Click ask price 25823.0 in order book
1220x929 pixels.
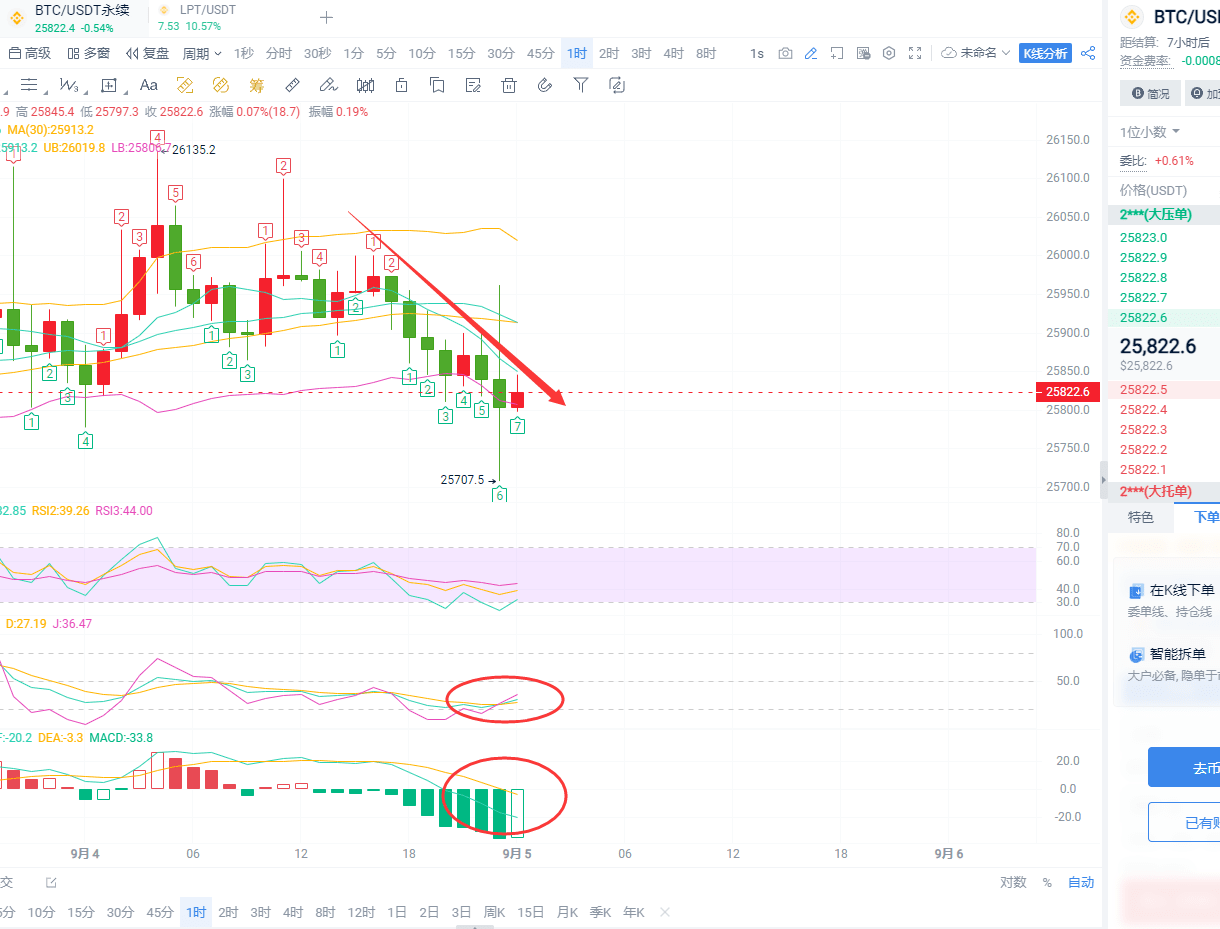pos(1143,238)
